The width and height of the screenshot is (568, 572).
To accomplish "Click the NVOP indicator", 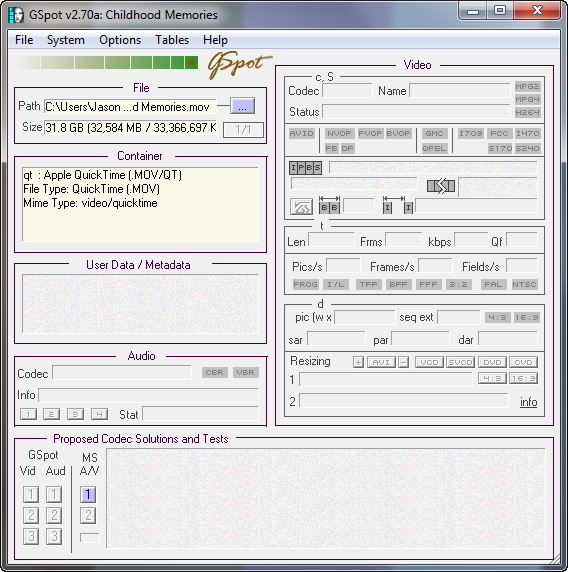I will coord(339,134).
